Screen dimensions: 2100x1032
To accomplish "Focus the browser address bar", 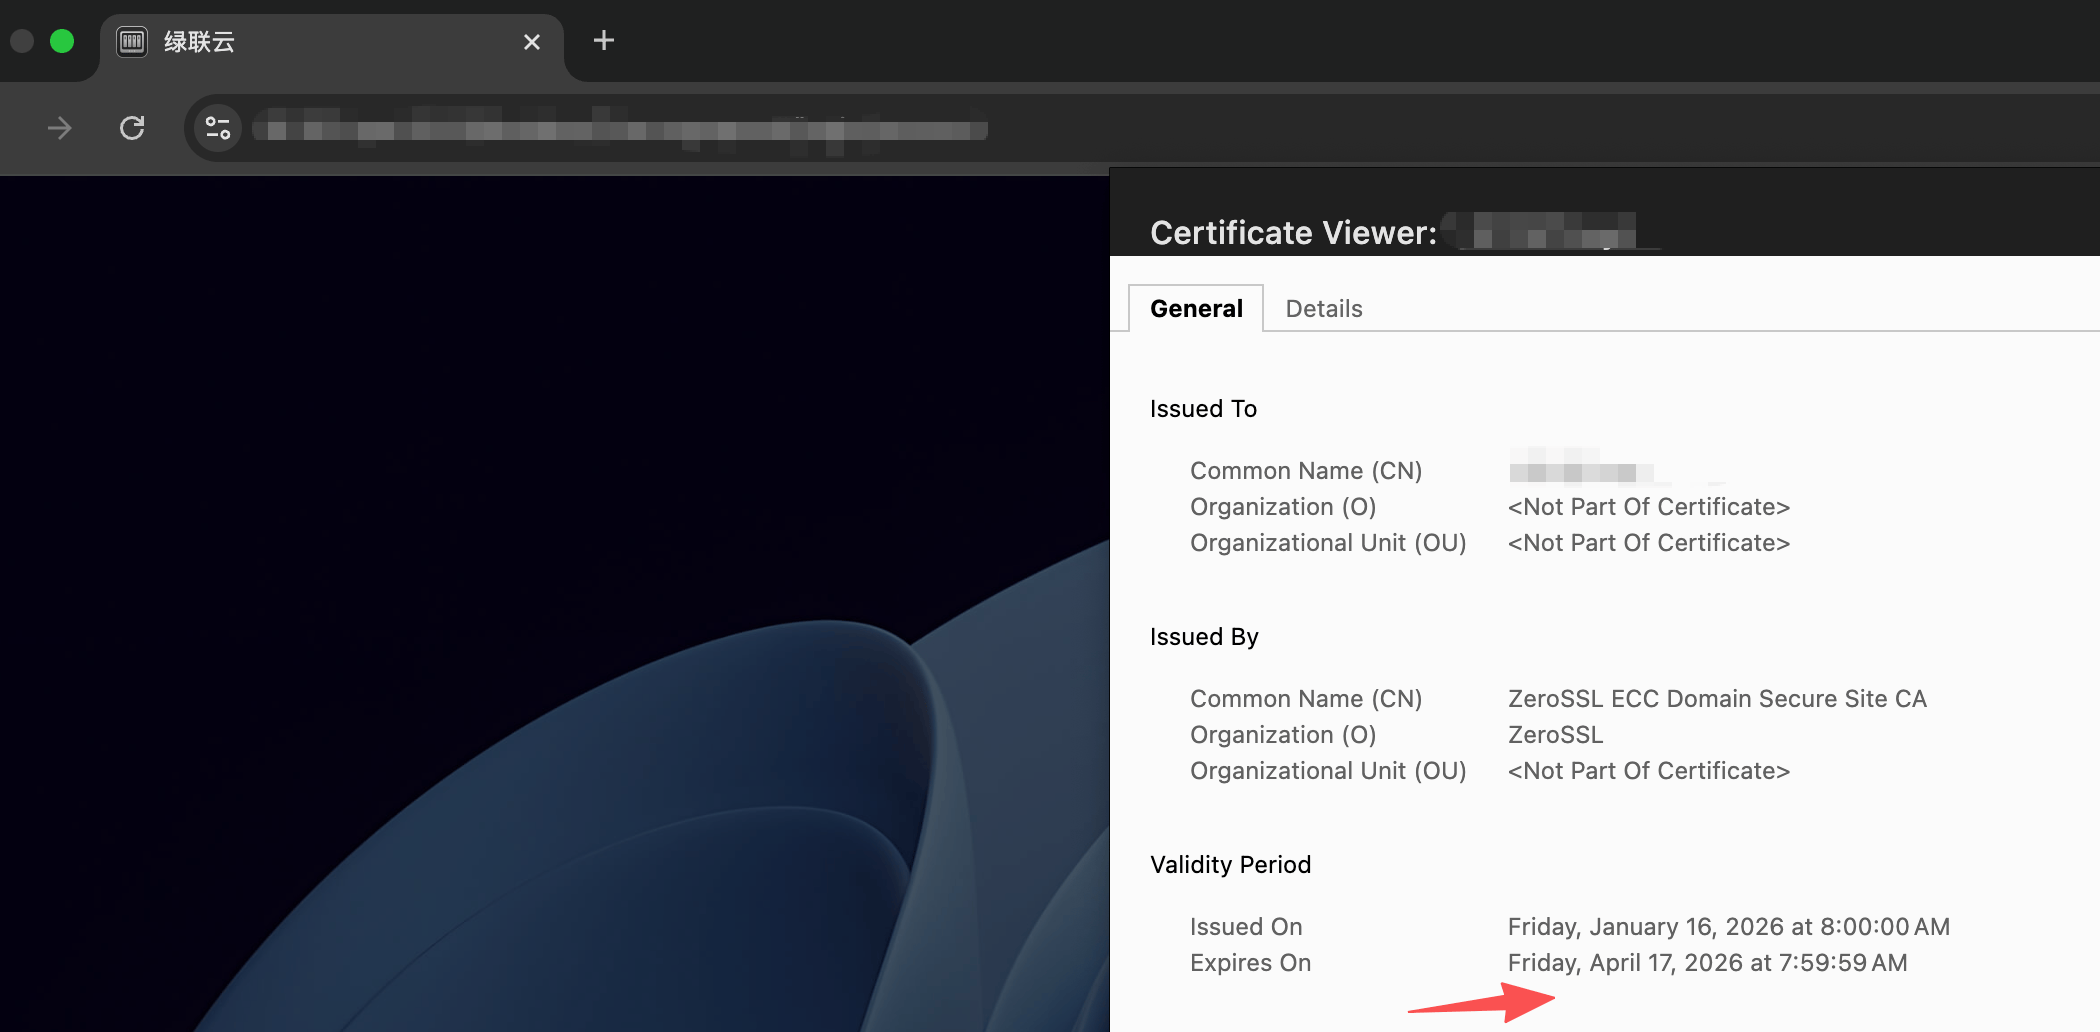I will (620, 129).
